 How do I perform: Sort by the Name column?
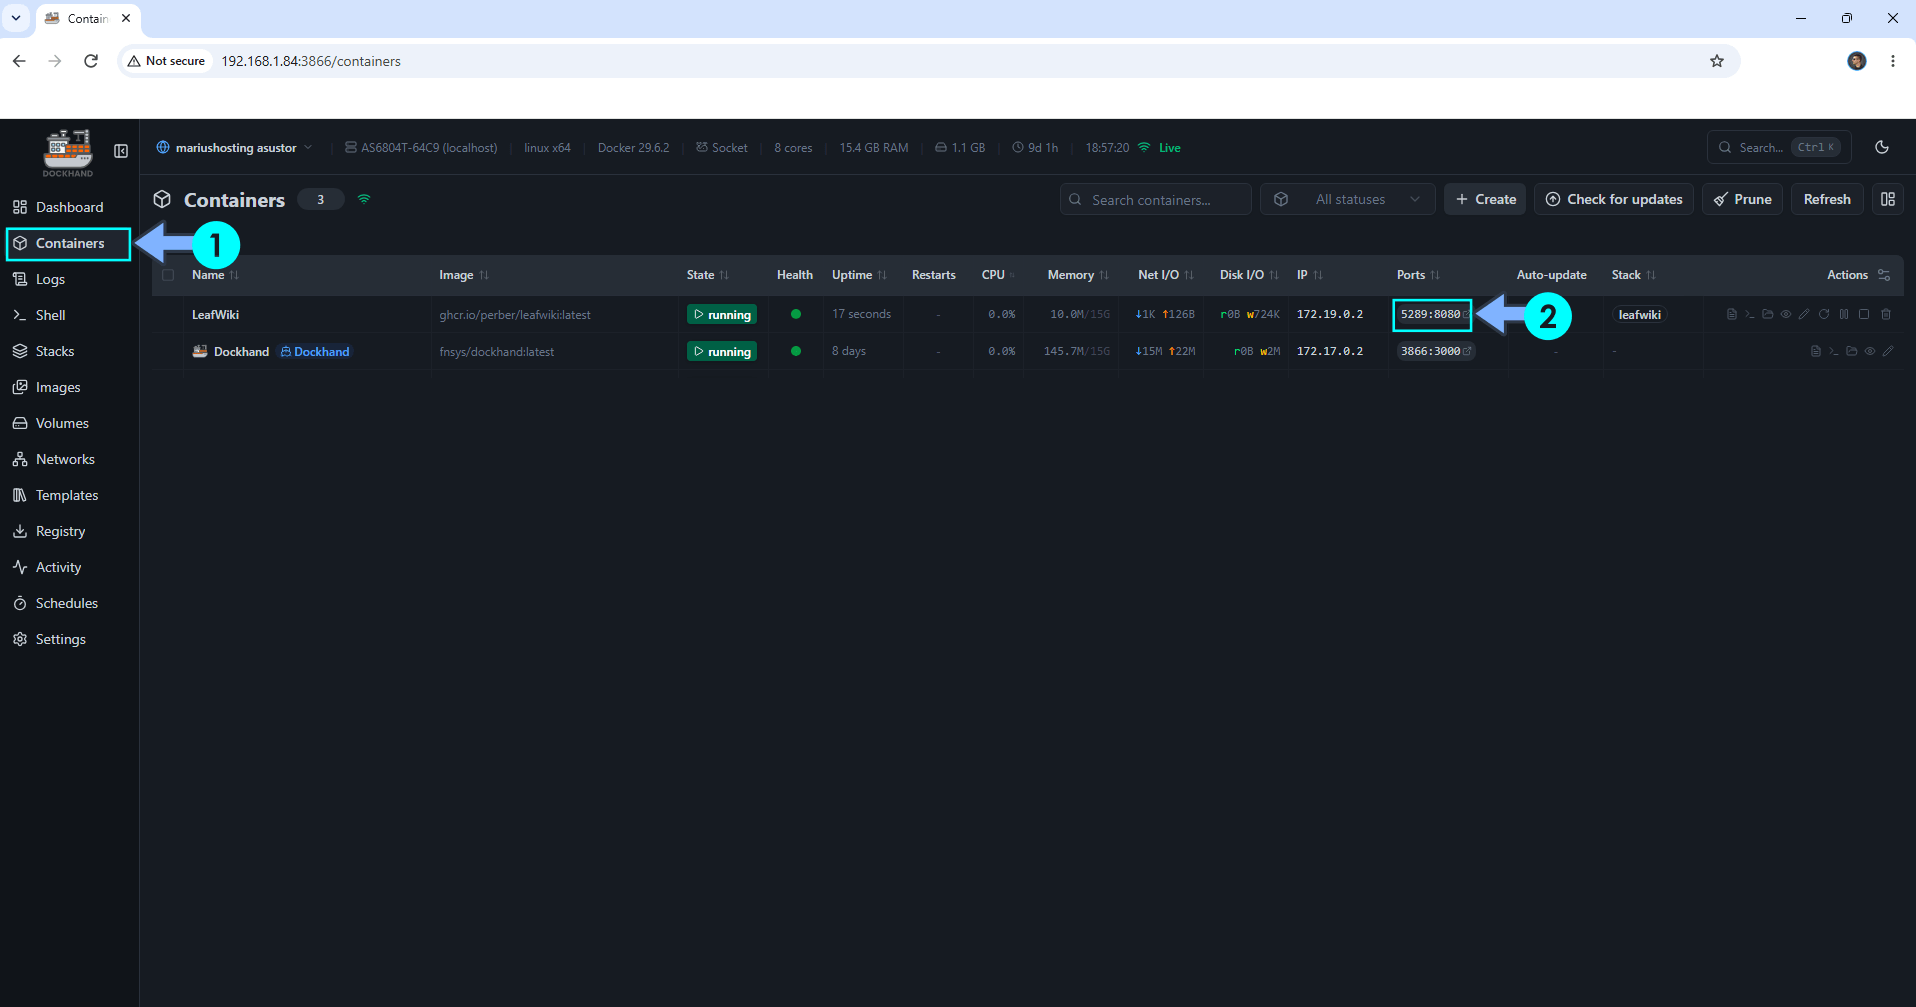click(215, 275)
